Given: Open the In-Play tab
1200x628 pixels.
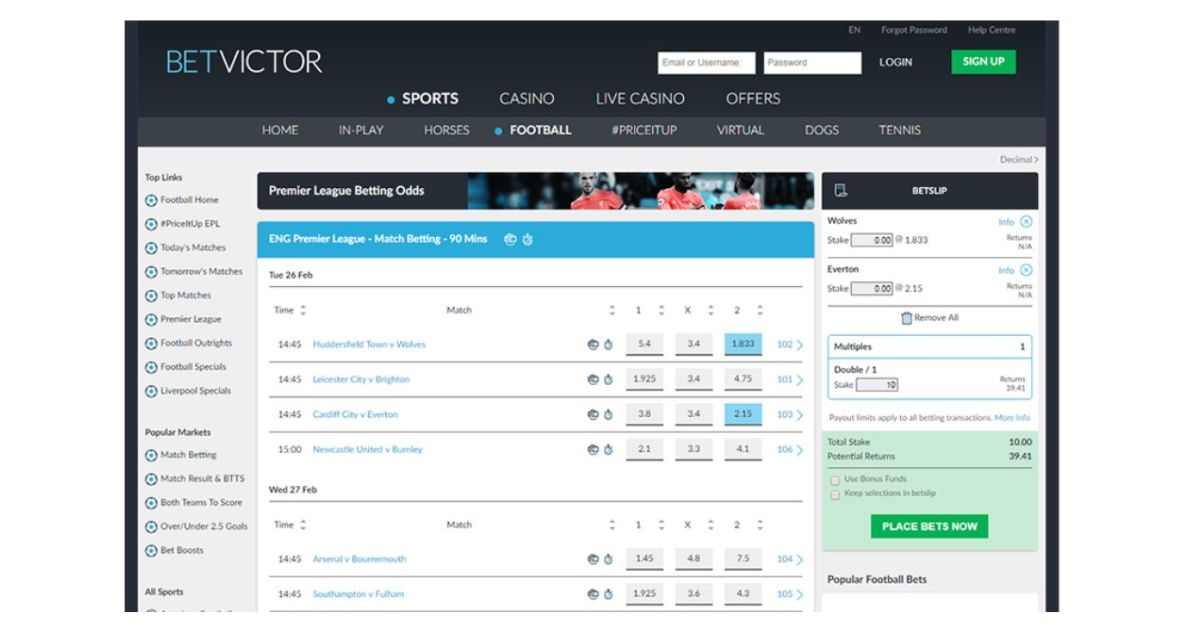Looking at the screenshot, I should pos(361,130).
